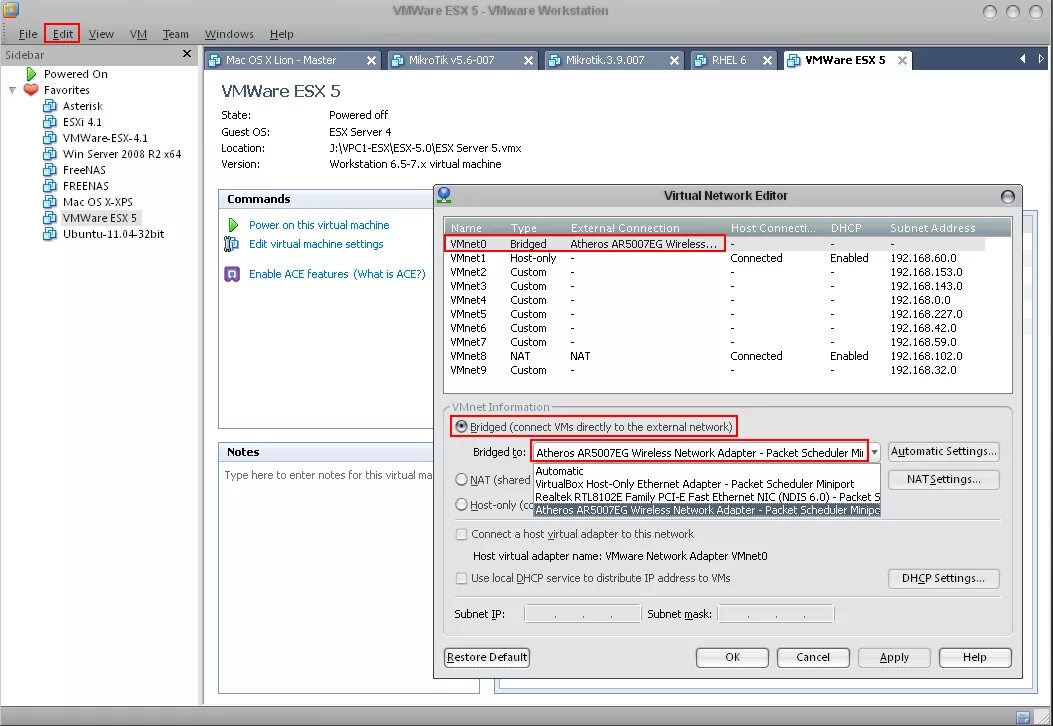Click Cancel in Virtual Network Editor
Viewport: 1053px width, 726px height.
click(x=813, y=657)
